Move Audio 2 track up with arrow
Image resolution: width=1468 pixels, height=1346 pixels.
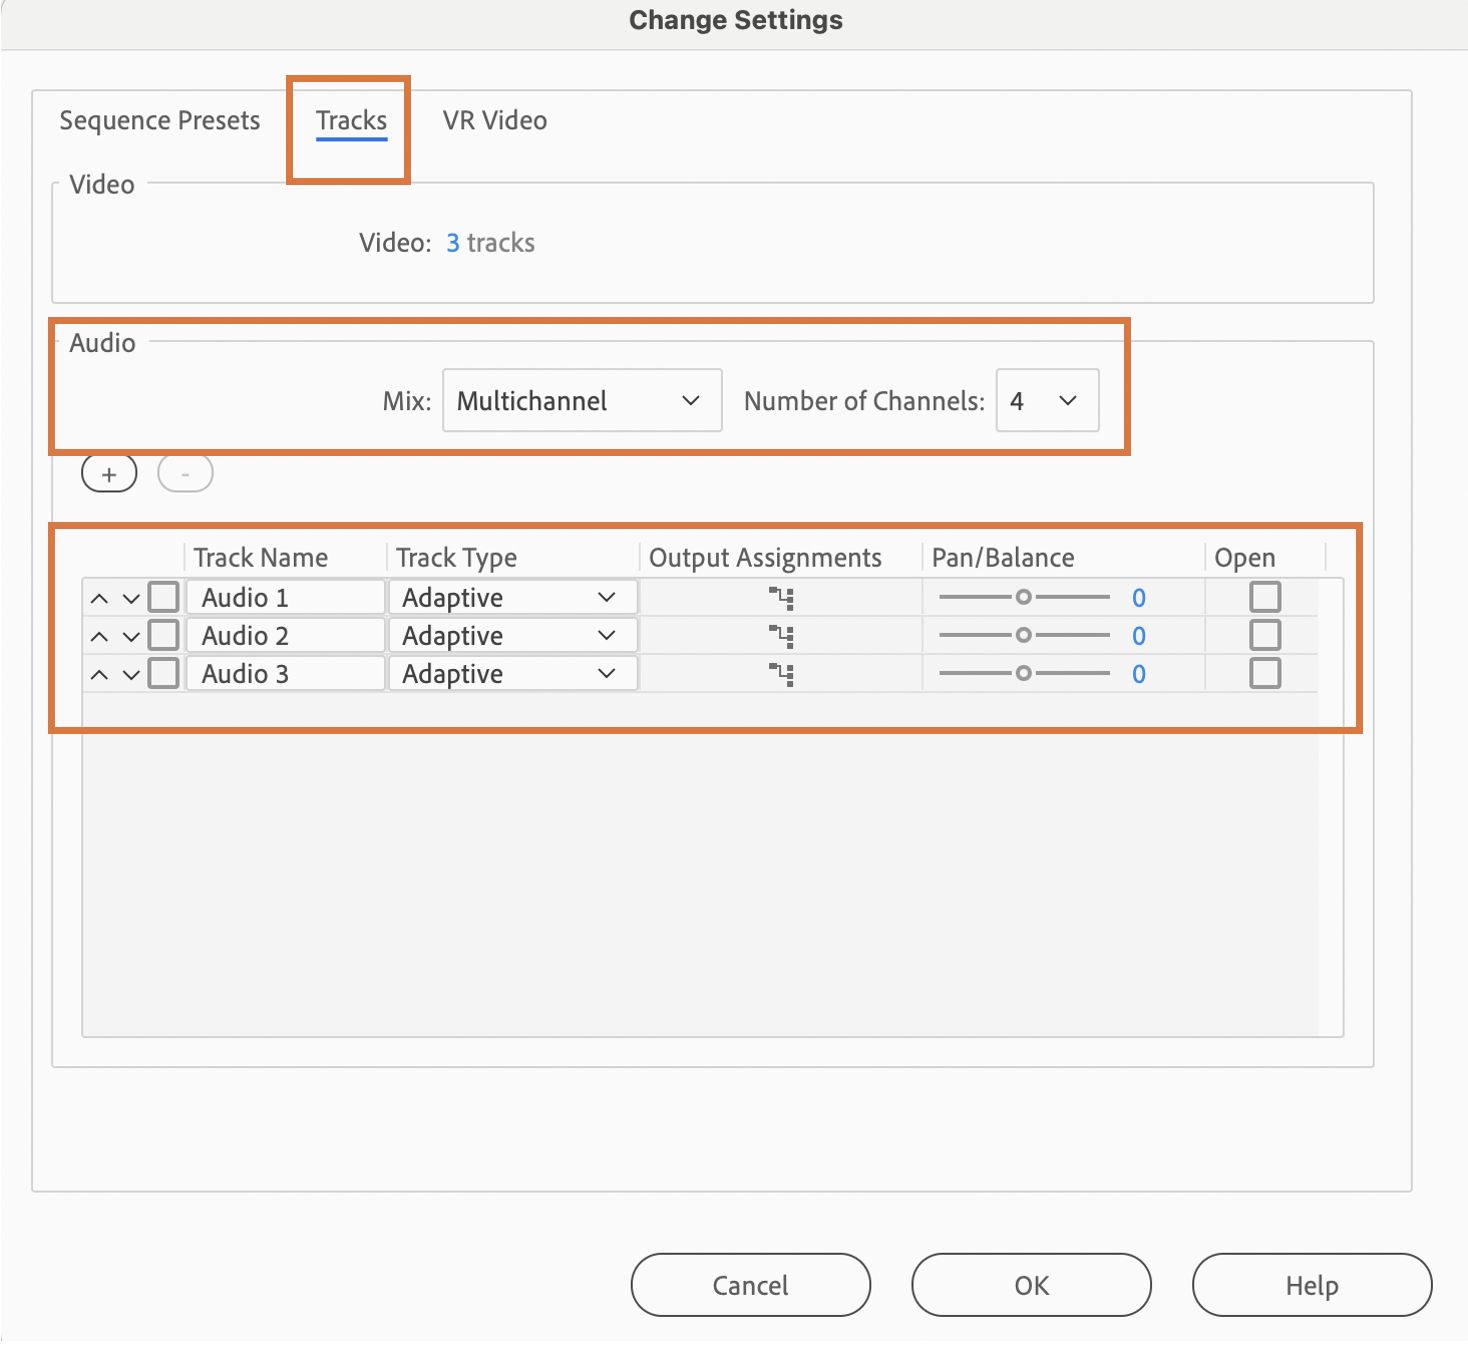point(99,637)
